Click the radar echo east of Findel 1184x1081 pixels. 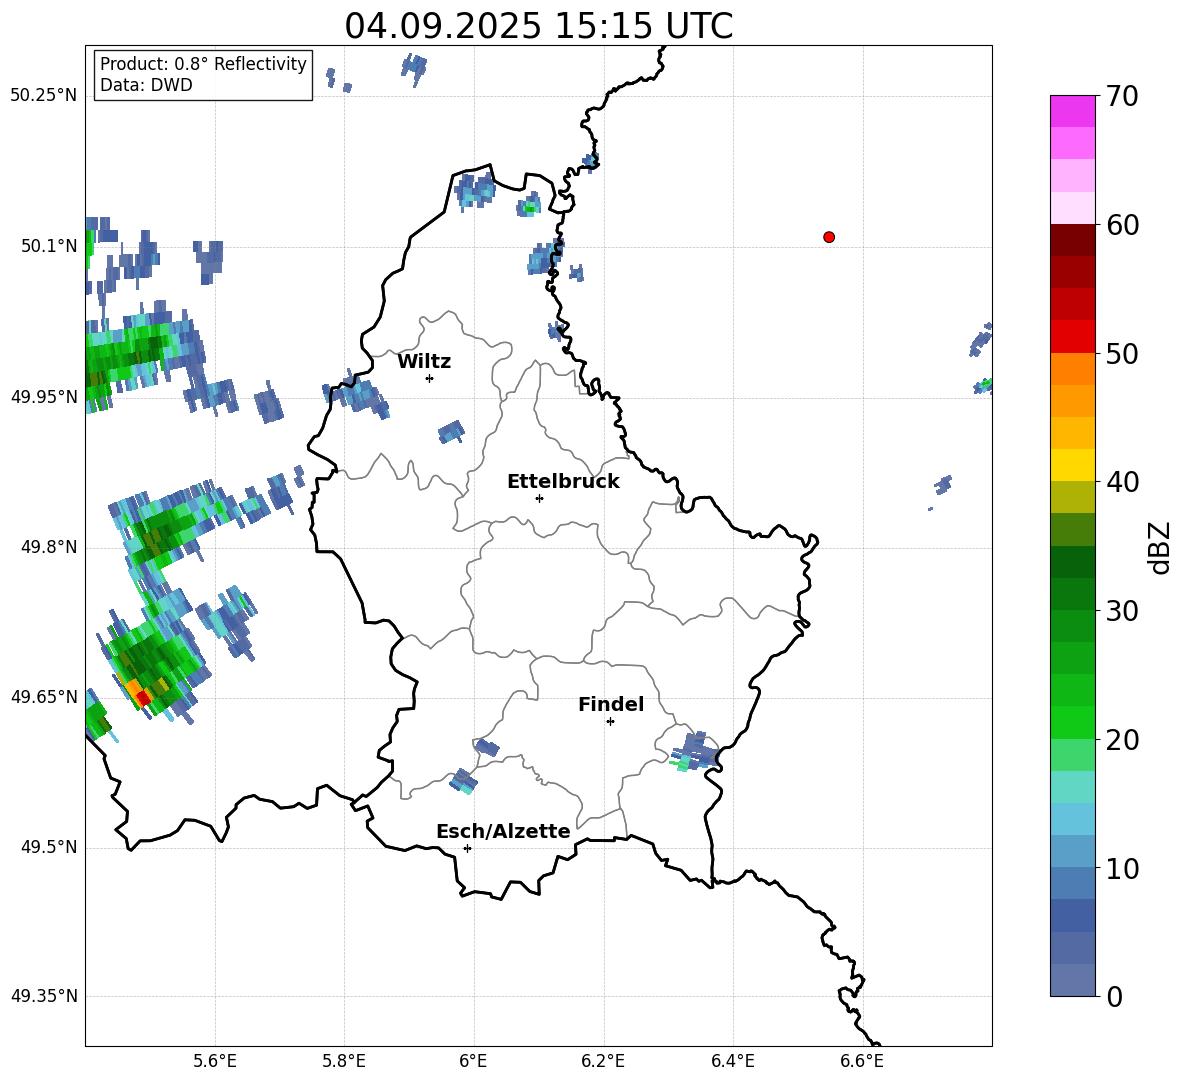pos(695,750)
